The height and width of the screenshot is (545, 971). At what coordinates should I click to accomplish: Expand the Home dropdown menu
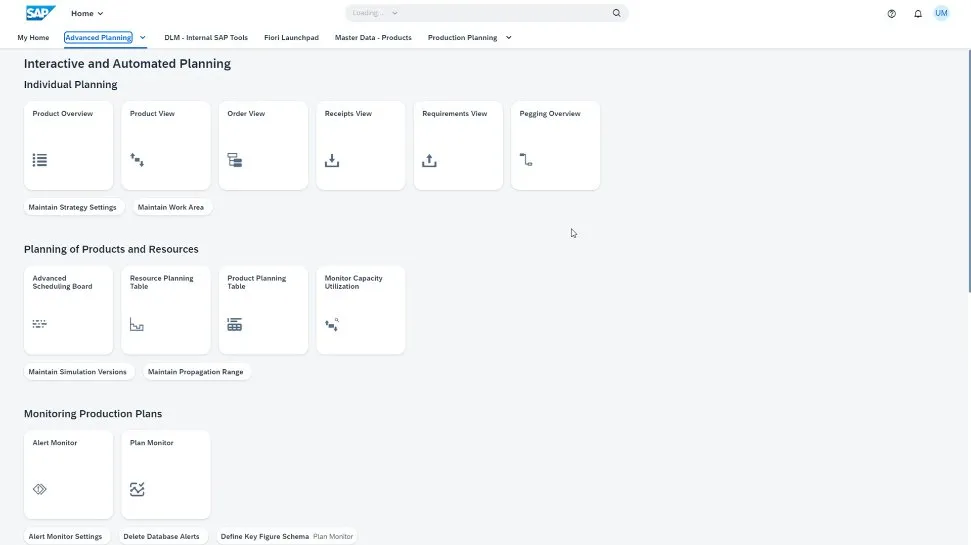pyautogui.click(x=87, y=14)
